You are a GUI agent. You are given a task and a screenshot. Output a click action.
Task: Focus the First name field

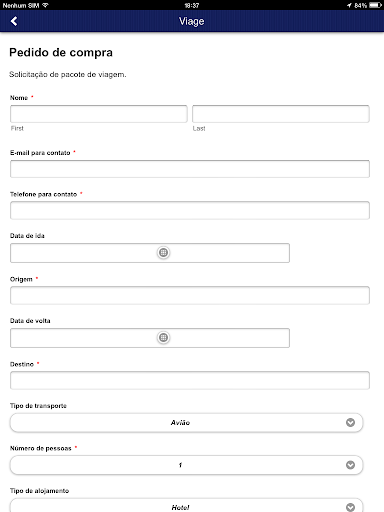click(x=99, y=114)
